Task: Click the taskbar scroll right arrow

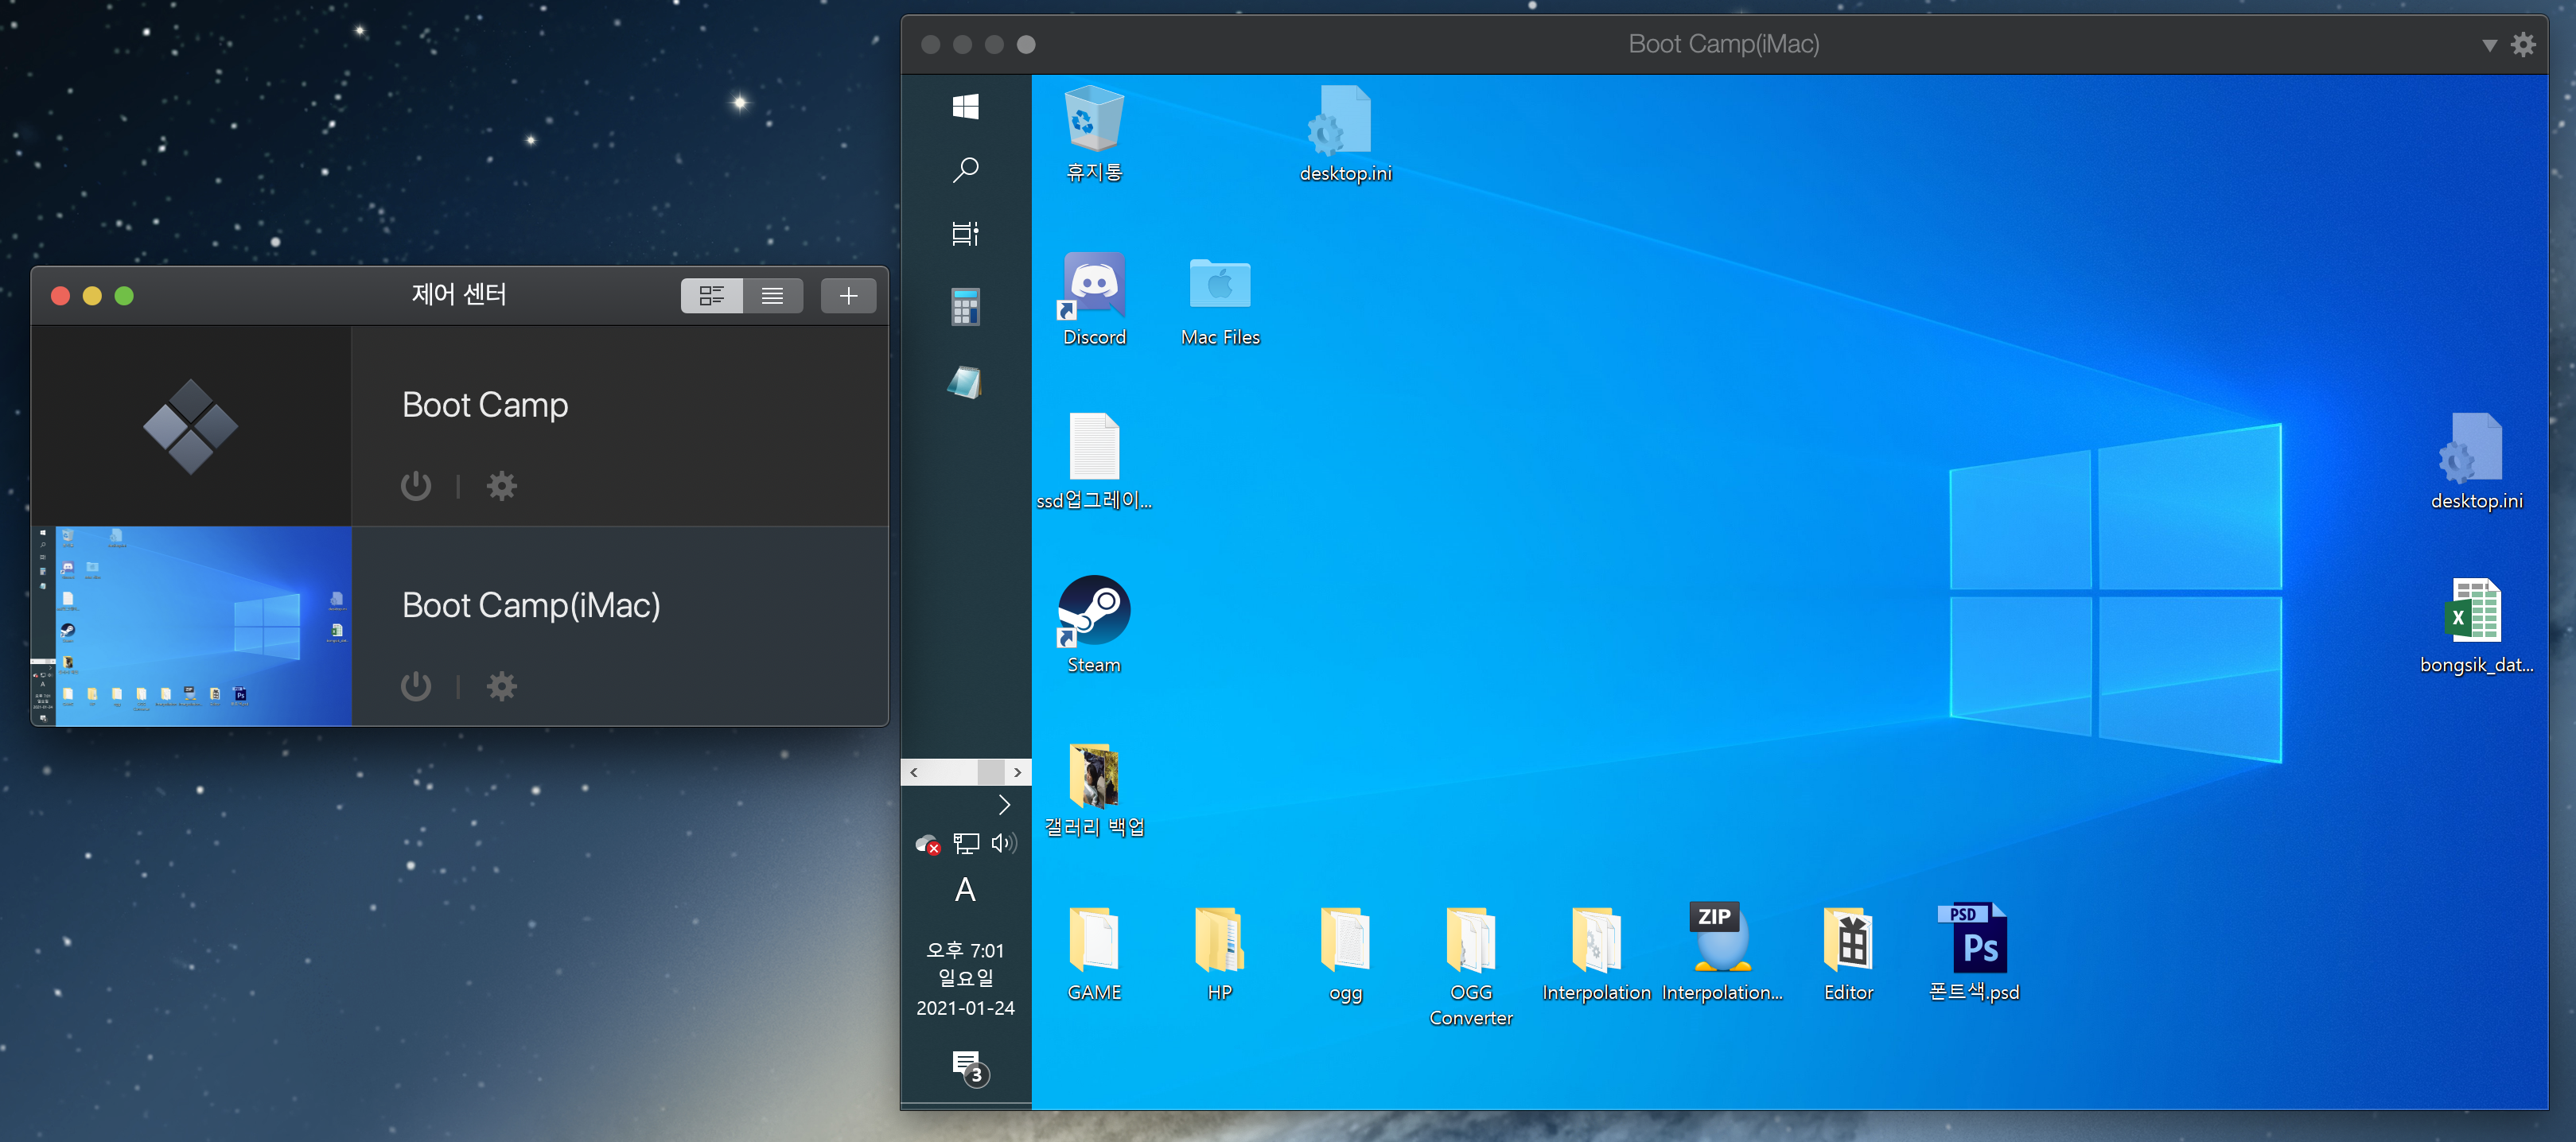Action: point(1018,772)
